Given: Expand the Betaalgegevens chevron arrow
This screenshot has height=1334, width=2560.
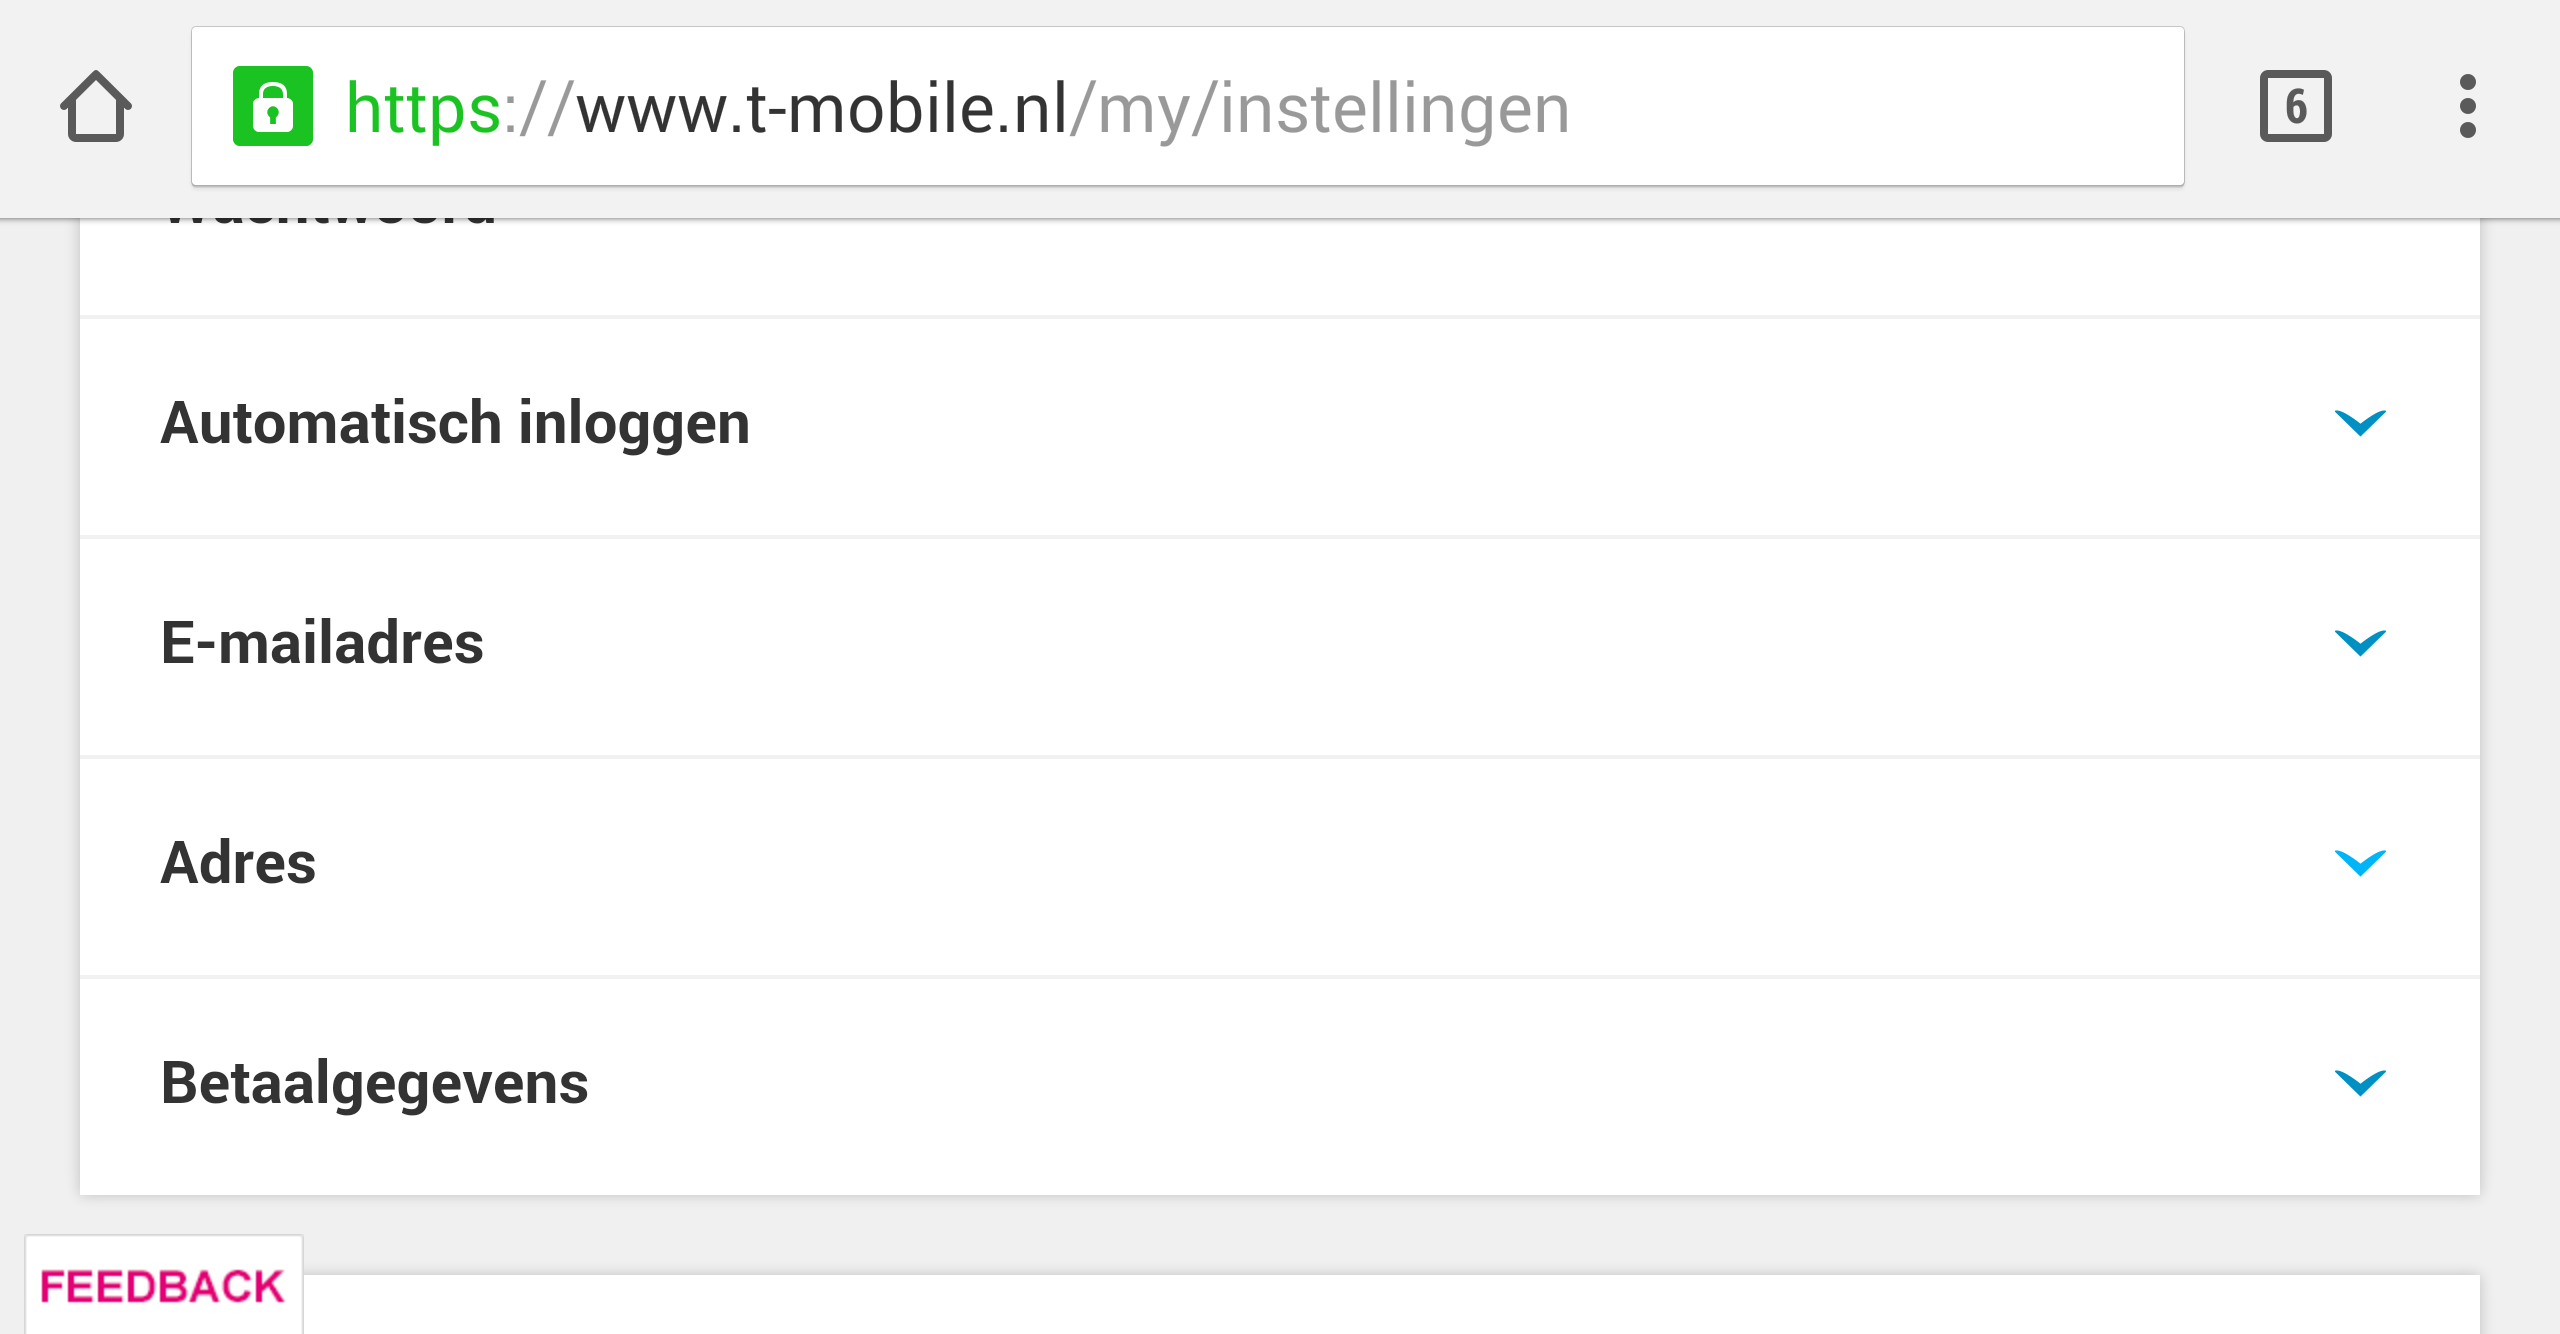Looking at the screenshot, I should click(x=2360, y=1082).
